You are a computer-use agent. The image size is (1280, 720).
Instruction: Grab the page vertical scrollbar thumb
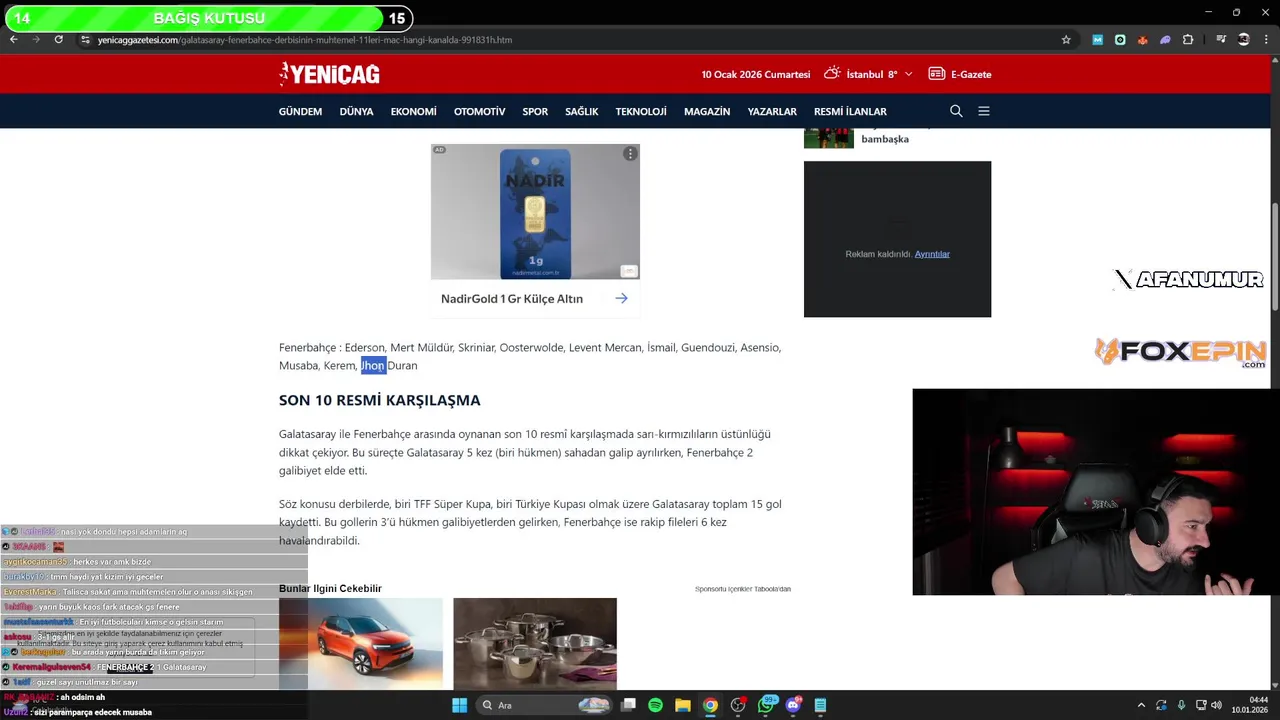pos(1275,258)
